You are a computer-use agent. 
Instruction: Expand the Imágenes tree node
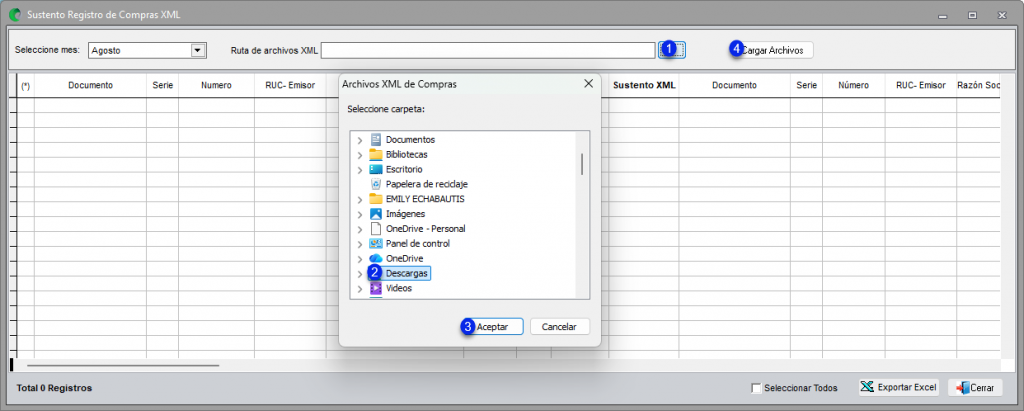[x=359, y=214]
